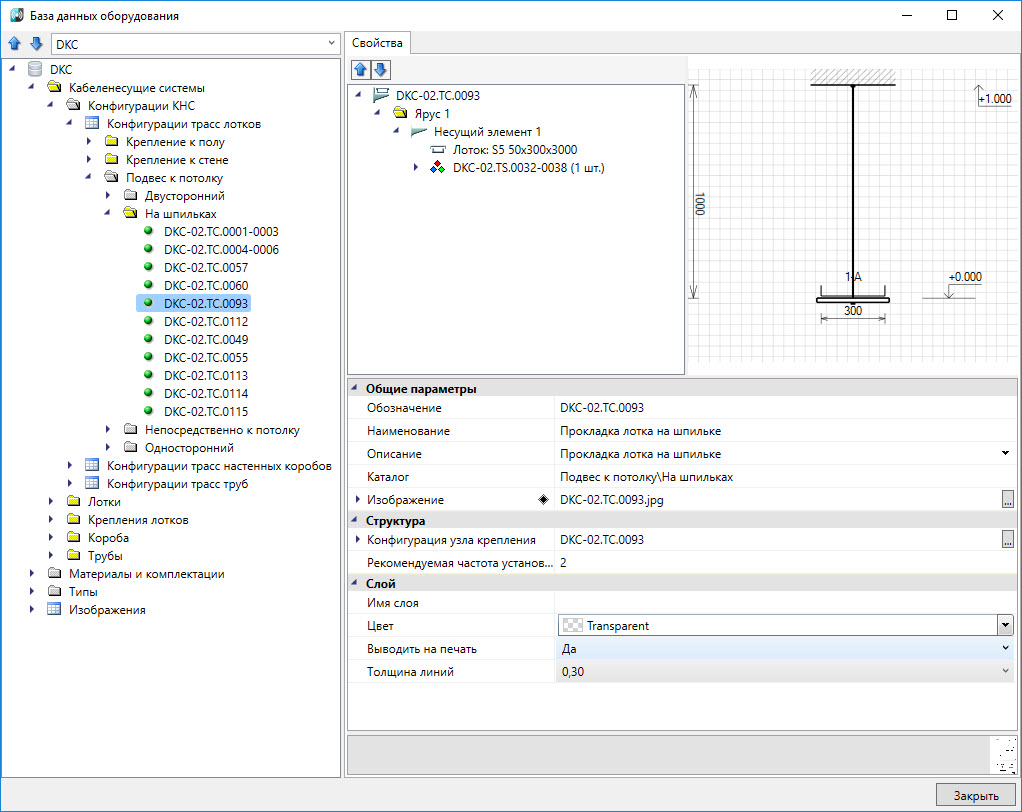
Task: Click the Лотки folder icon
Action: (x=73, y=501)
